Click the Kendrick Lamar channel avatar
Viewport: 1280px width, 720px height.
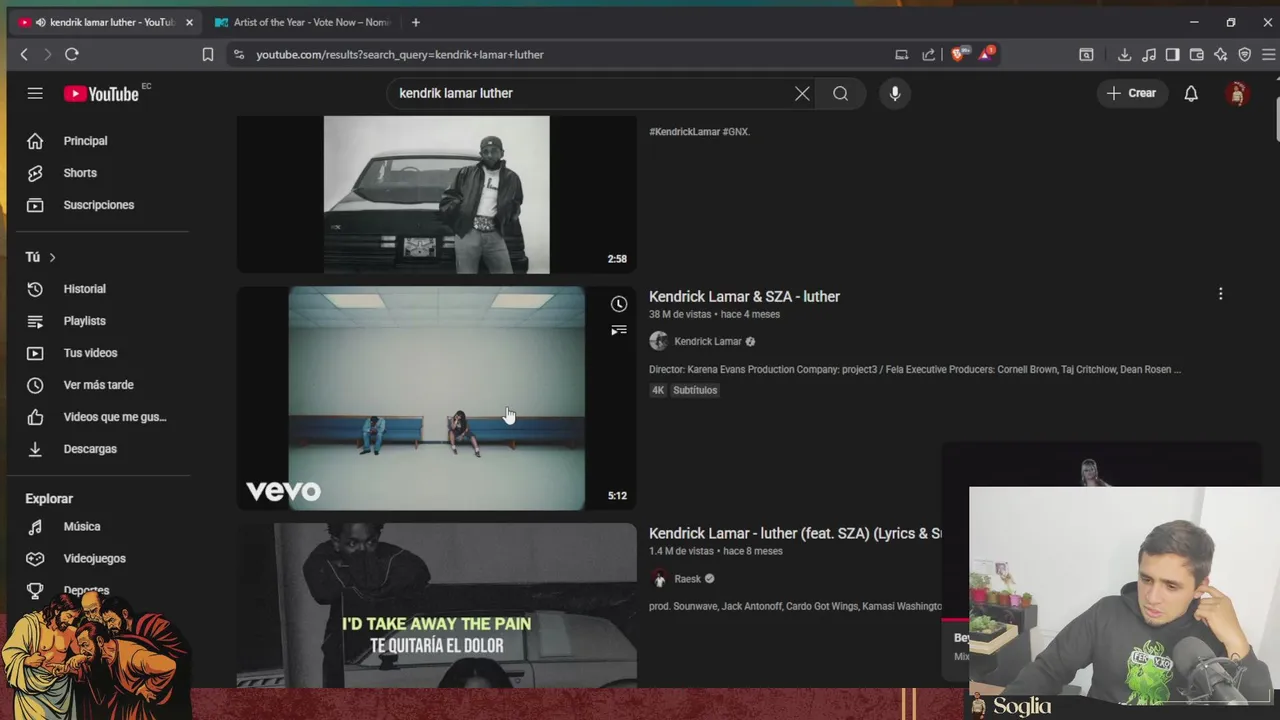click(658, 341)
